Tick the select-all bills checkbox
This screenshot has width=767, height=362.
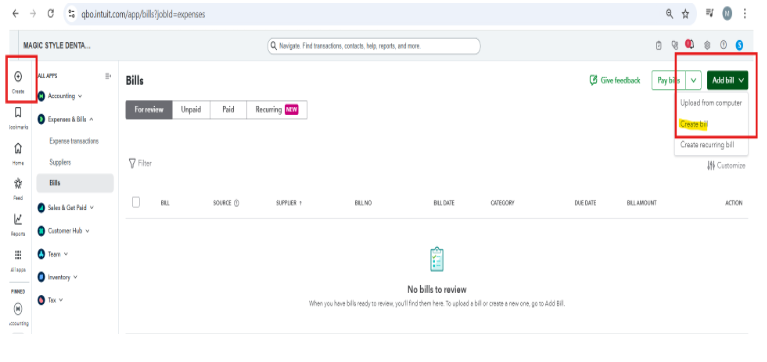tap(136, 202)
